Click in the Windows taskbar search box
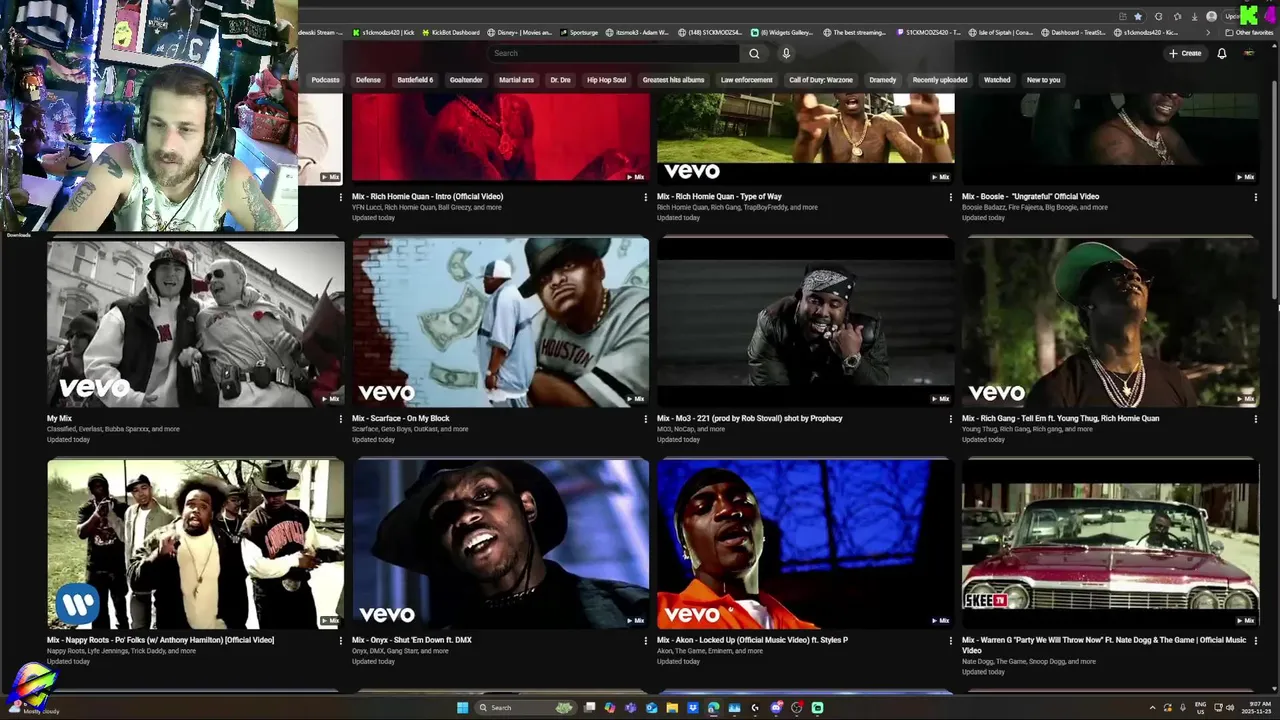Image resolution: width=1280 pixels, height=720 pixels. pos(524,708)
